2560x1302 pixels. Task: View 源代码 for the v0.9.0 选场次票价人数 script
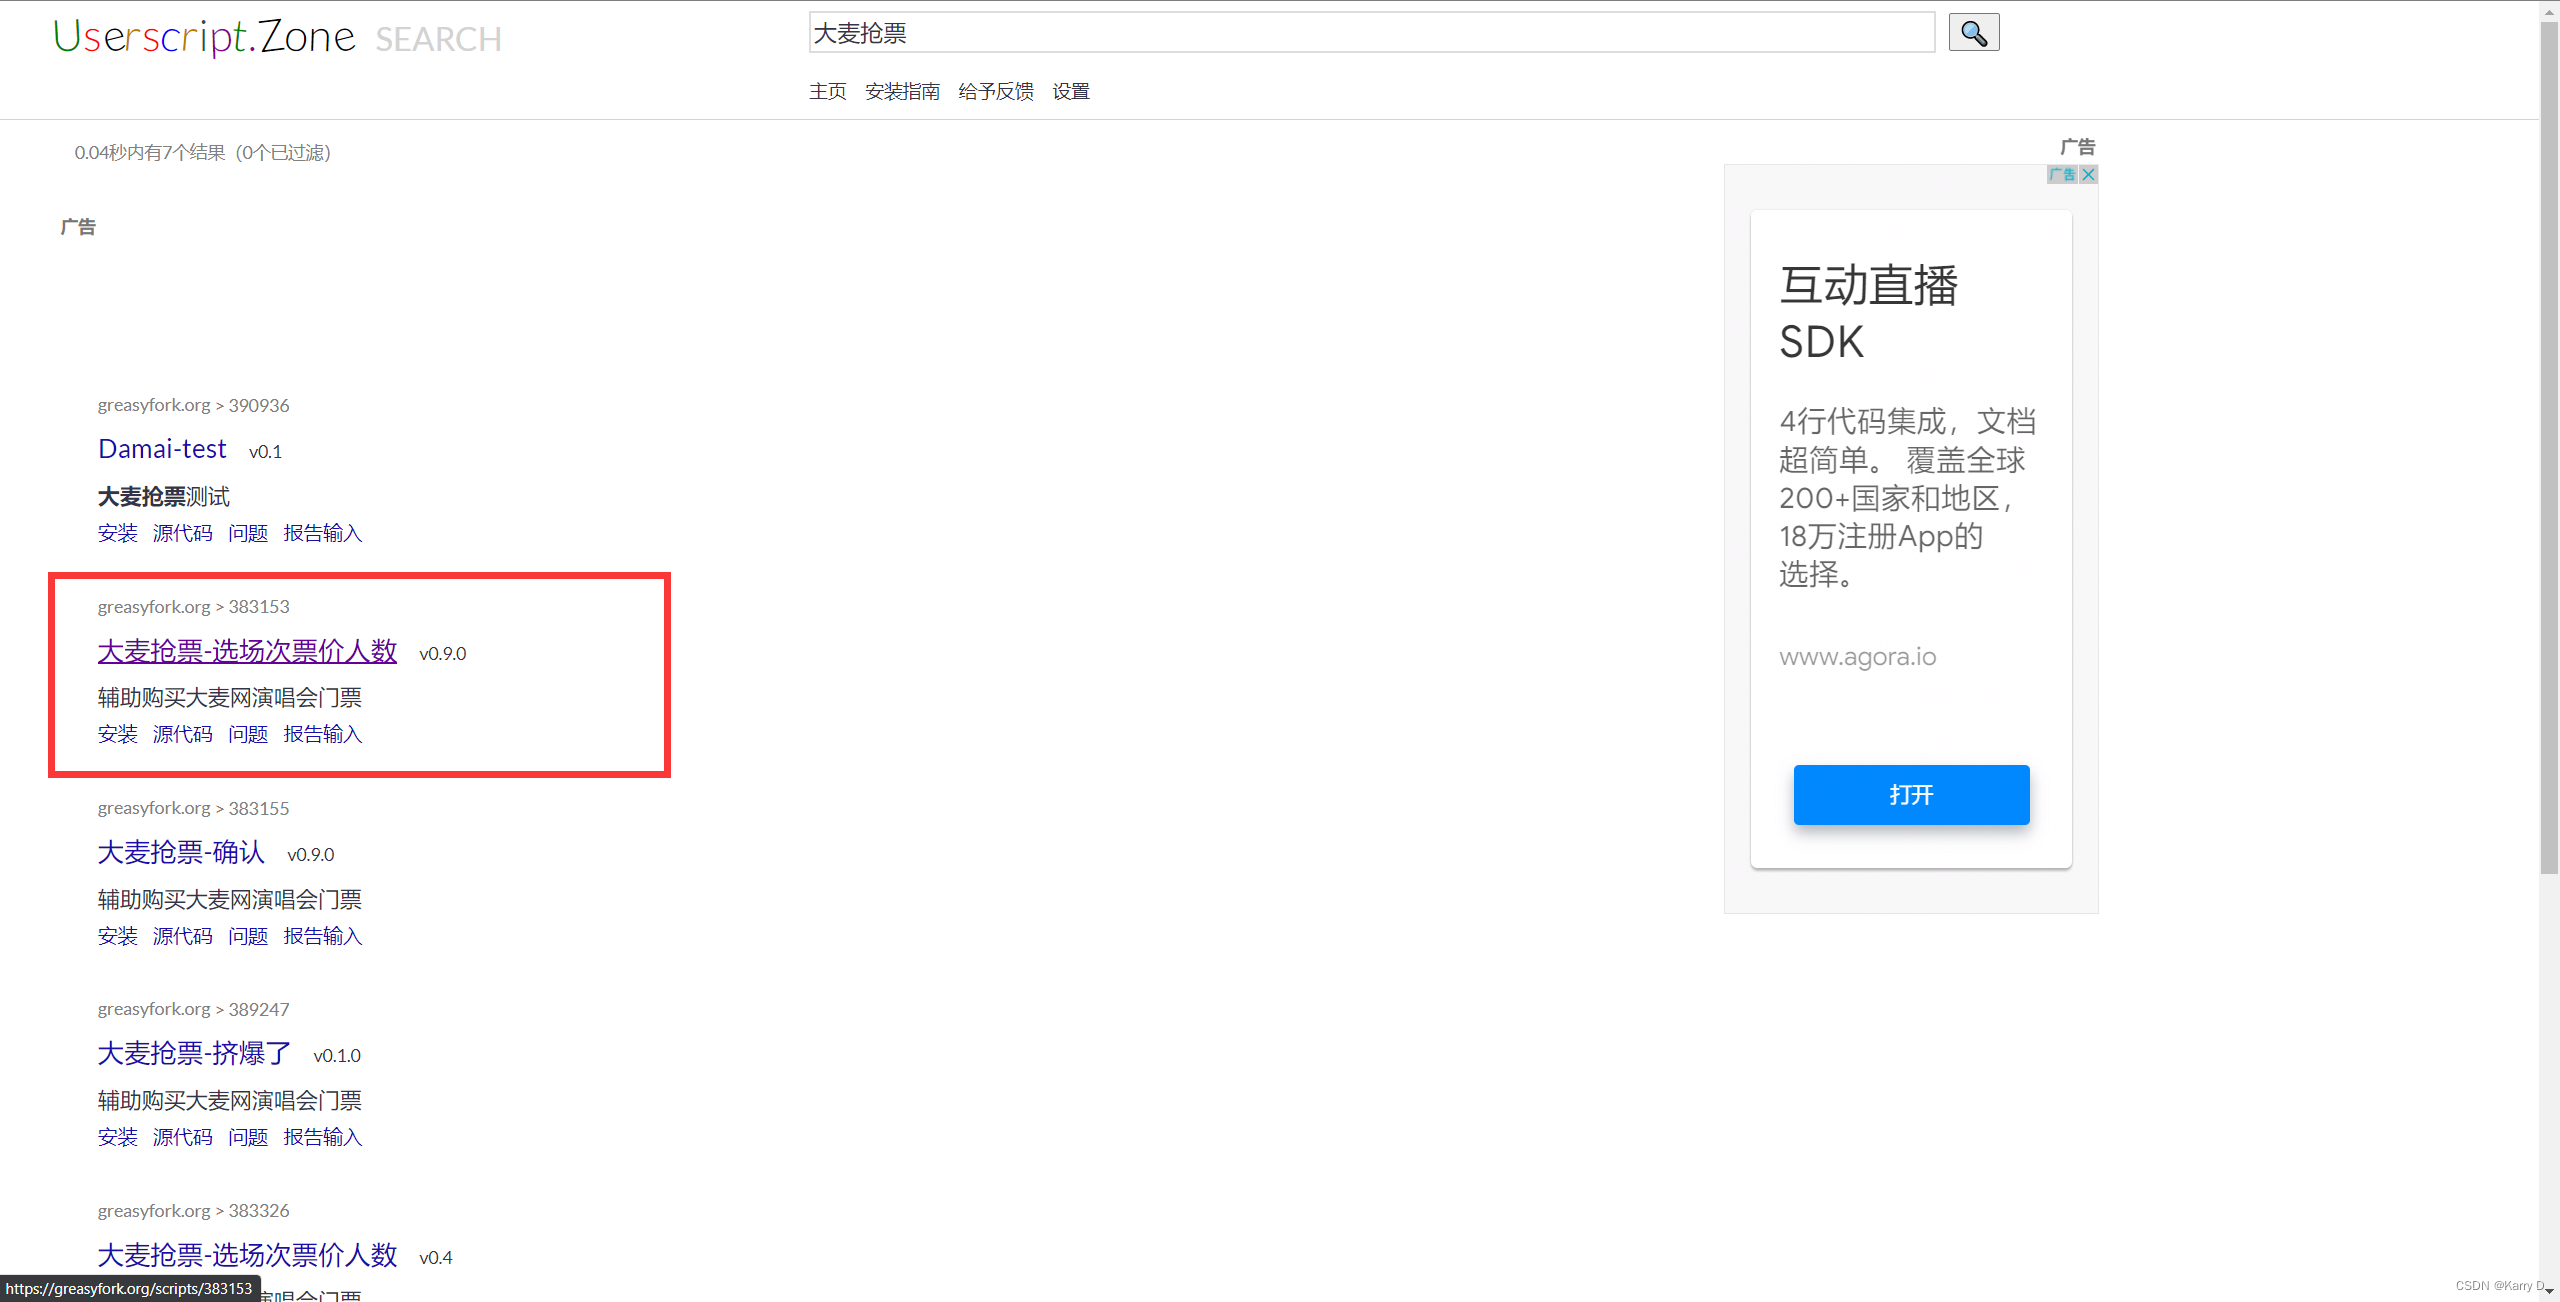pyautogui.click(x=182, y=734)
